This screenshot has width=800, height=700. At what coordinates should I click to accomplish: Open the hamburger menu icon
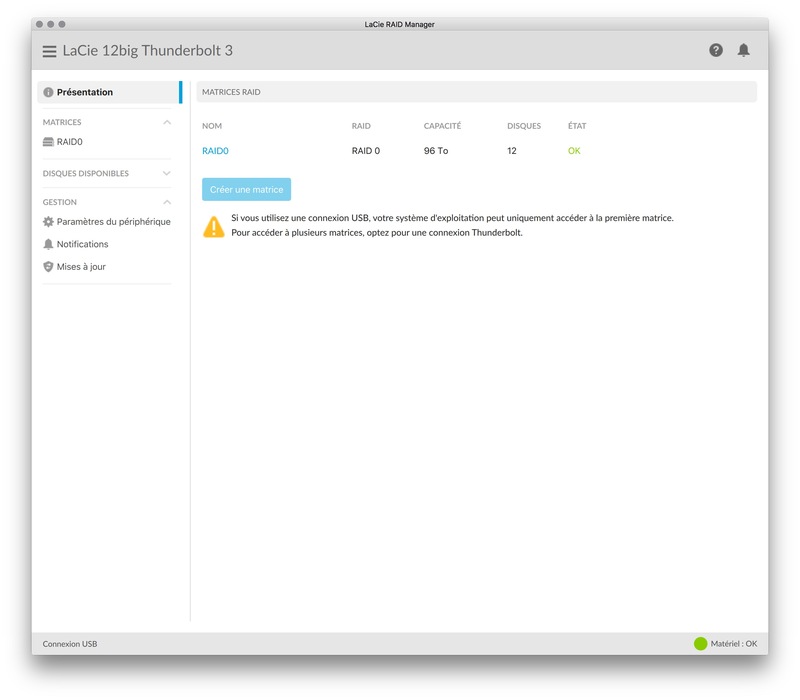click(x=49, y=51)
